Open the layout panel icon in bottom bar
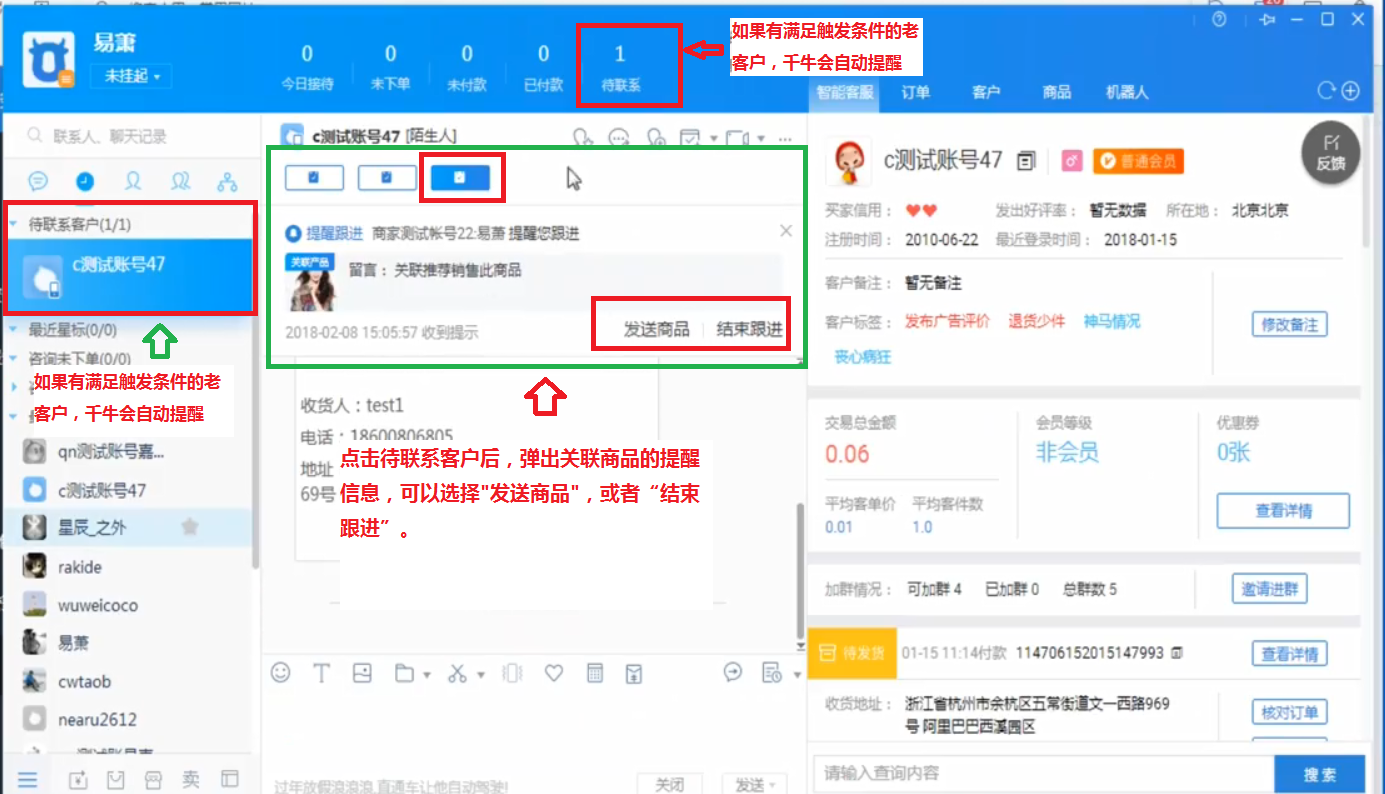This screenshot has width=1385, height=794. click(230, 779)
